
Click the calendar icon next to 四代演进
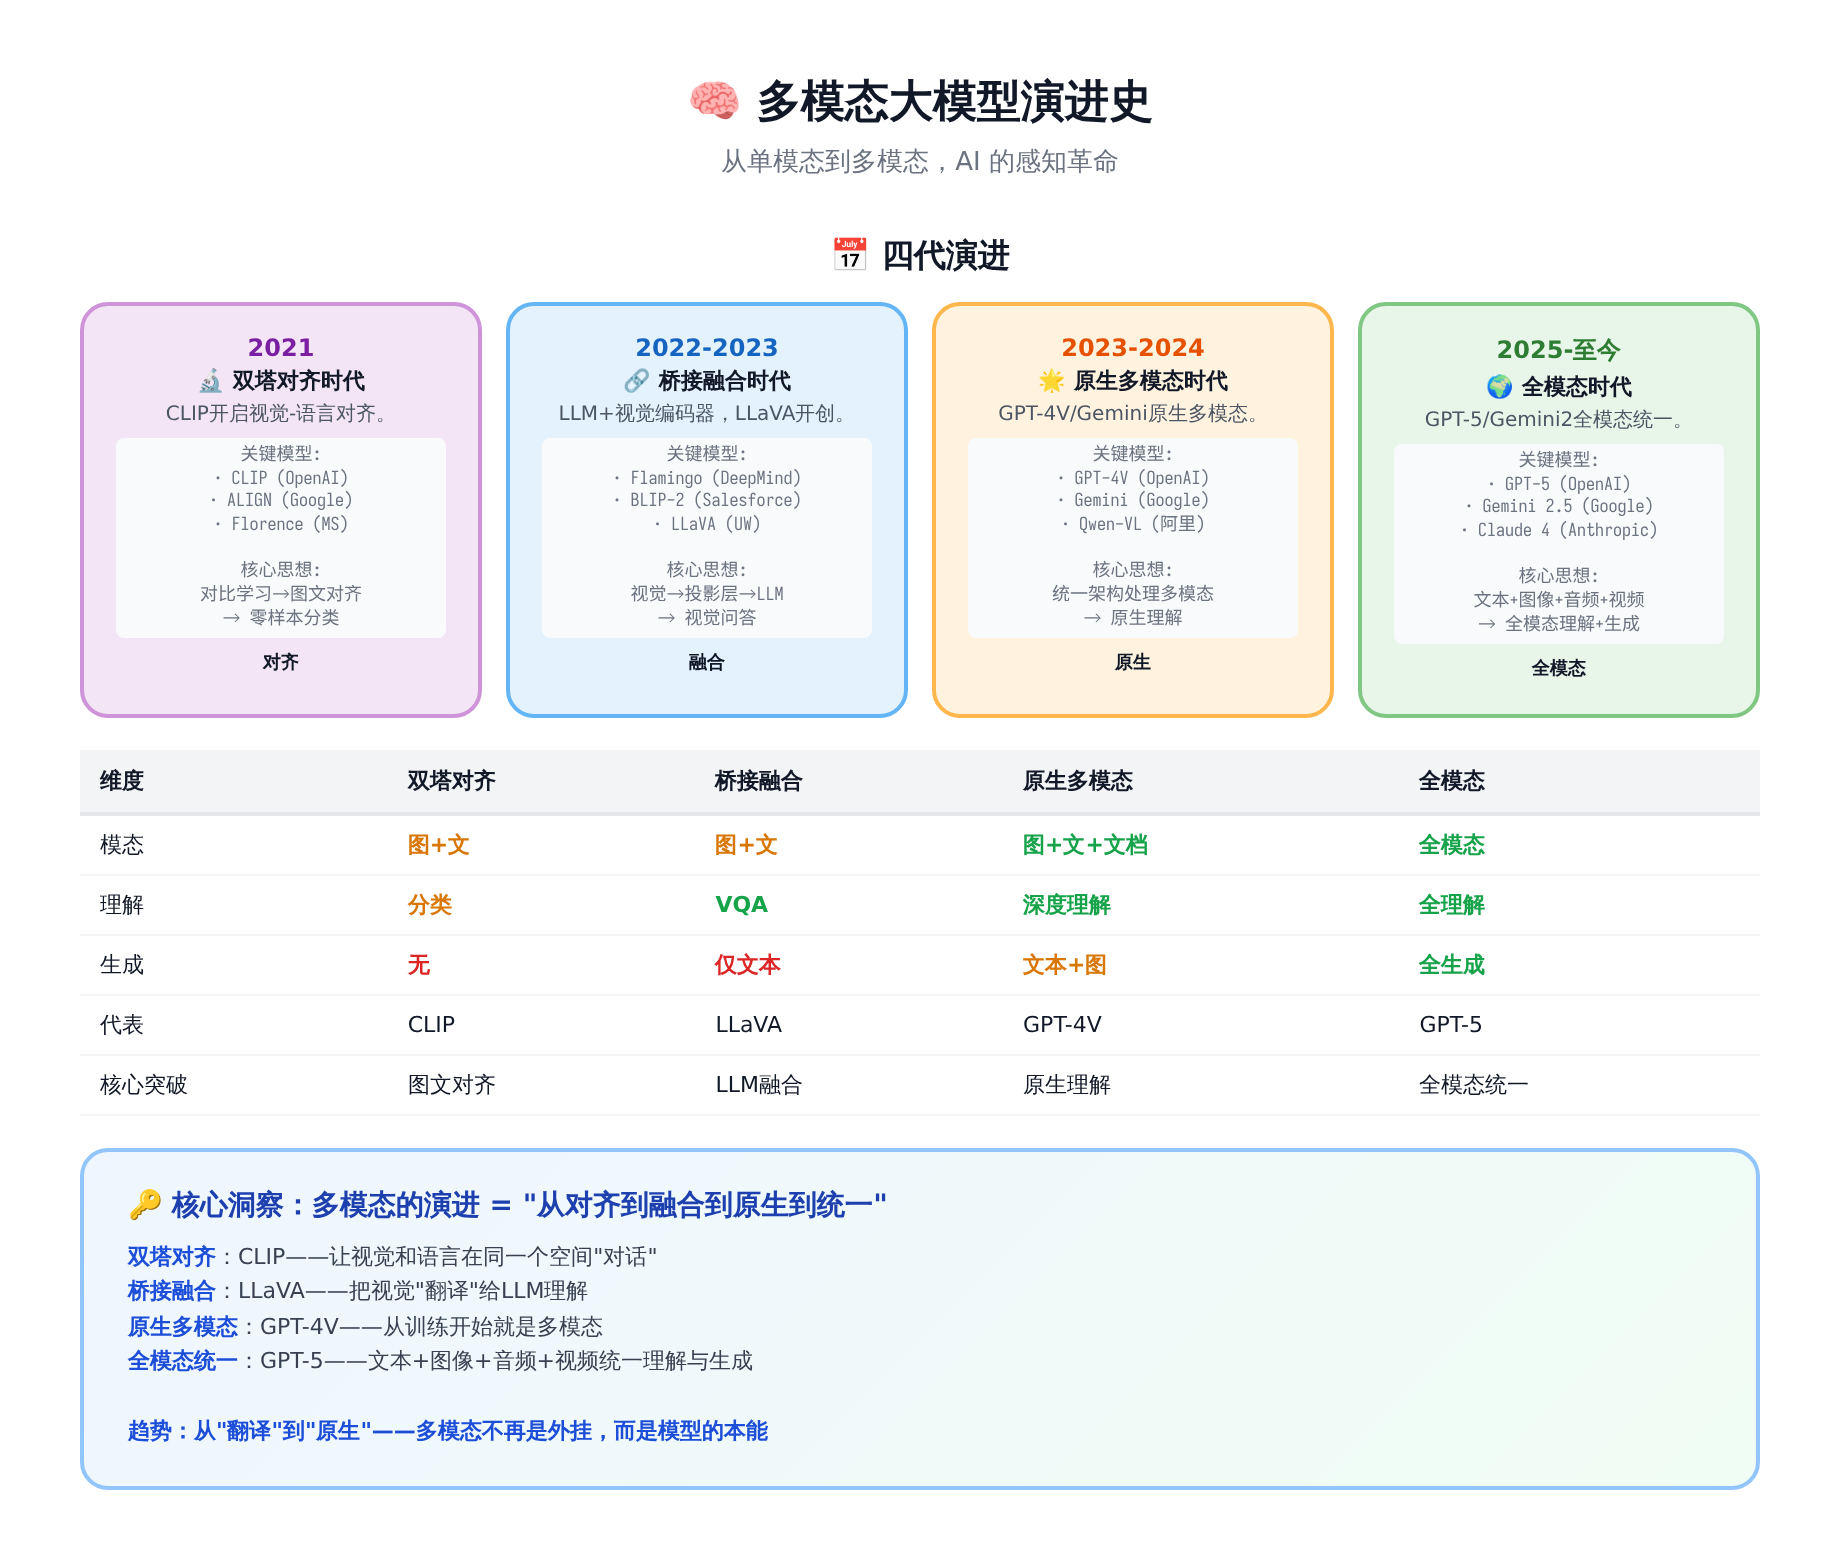pyautogui.click(x=850, y=255)
